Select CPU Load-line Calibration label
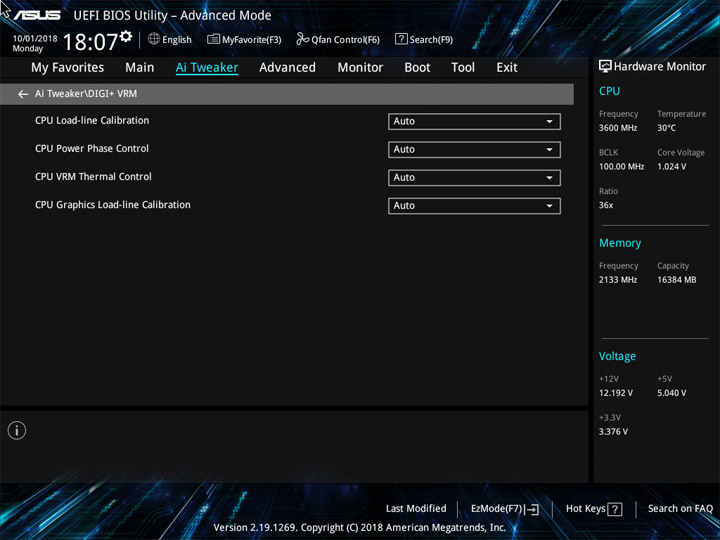The image size is (720, 540). [x=92, y=120]
